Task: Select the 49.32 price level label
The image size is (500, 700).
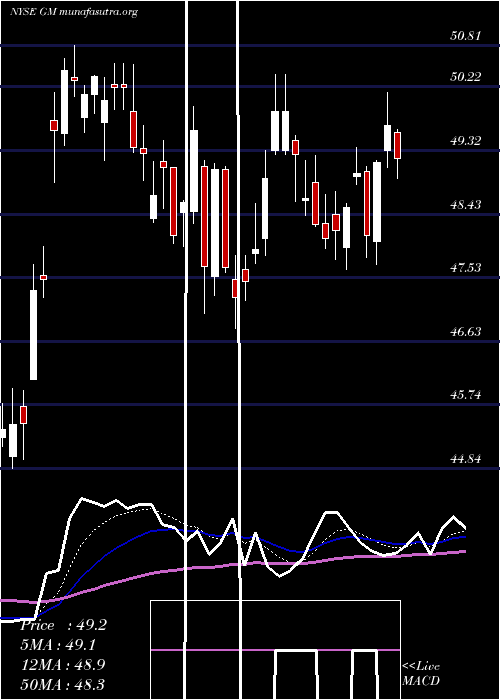Action: pos(466,141)
